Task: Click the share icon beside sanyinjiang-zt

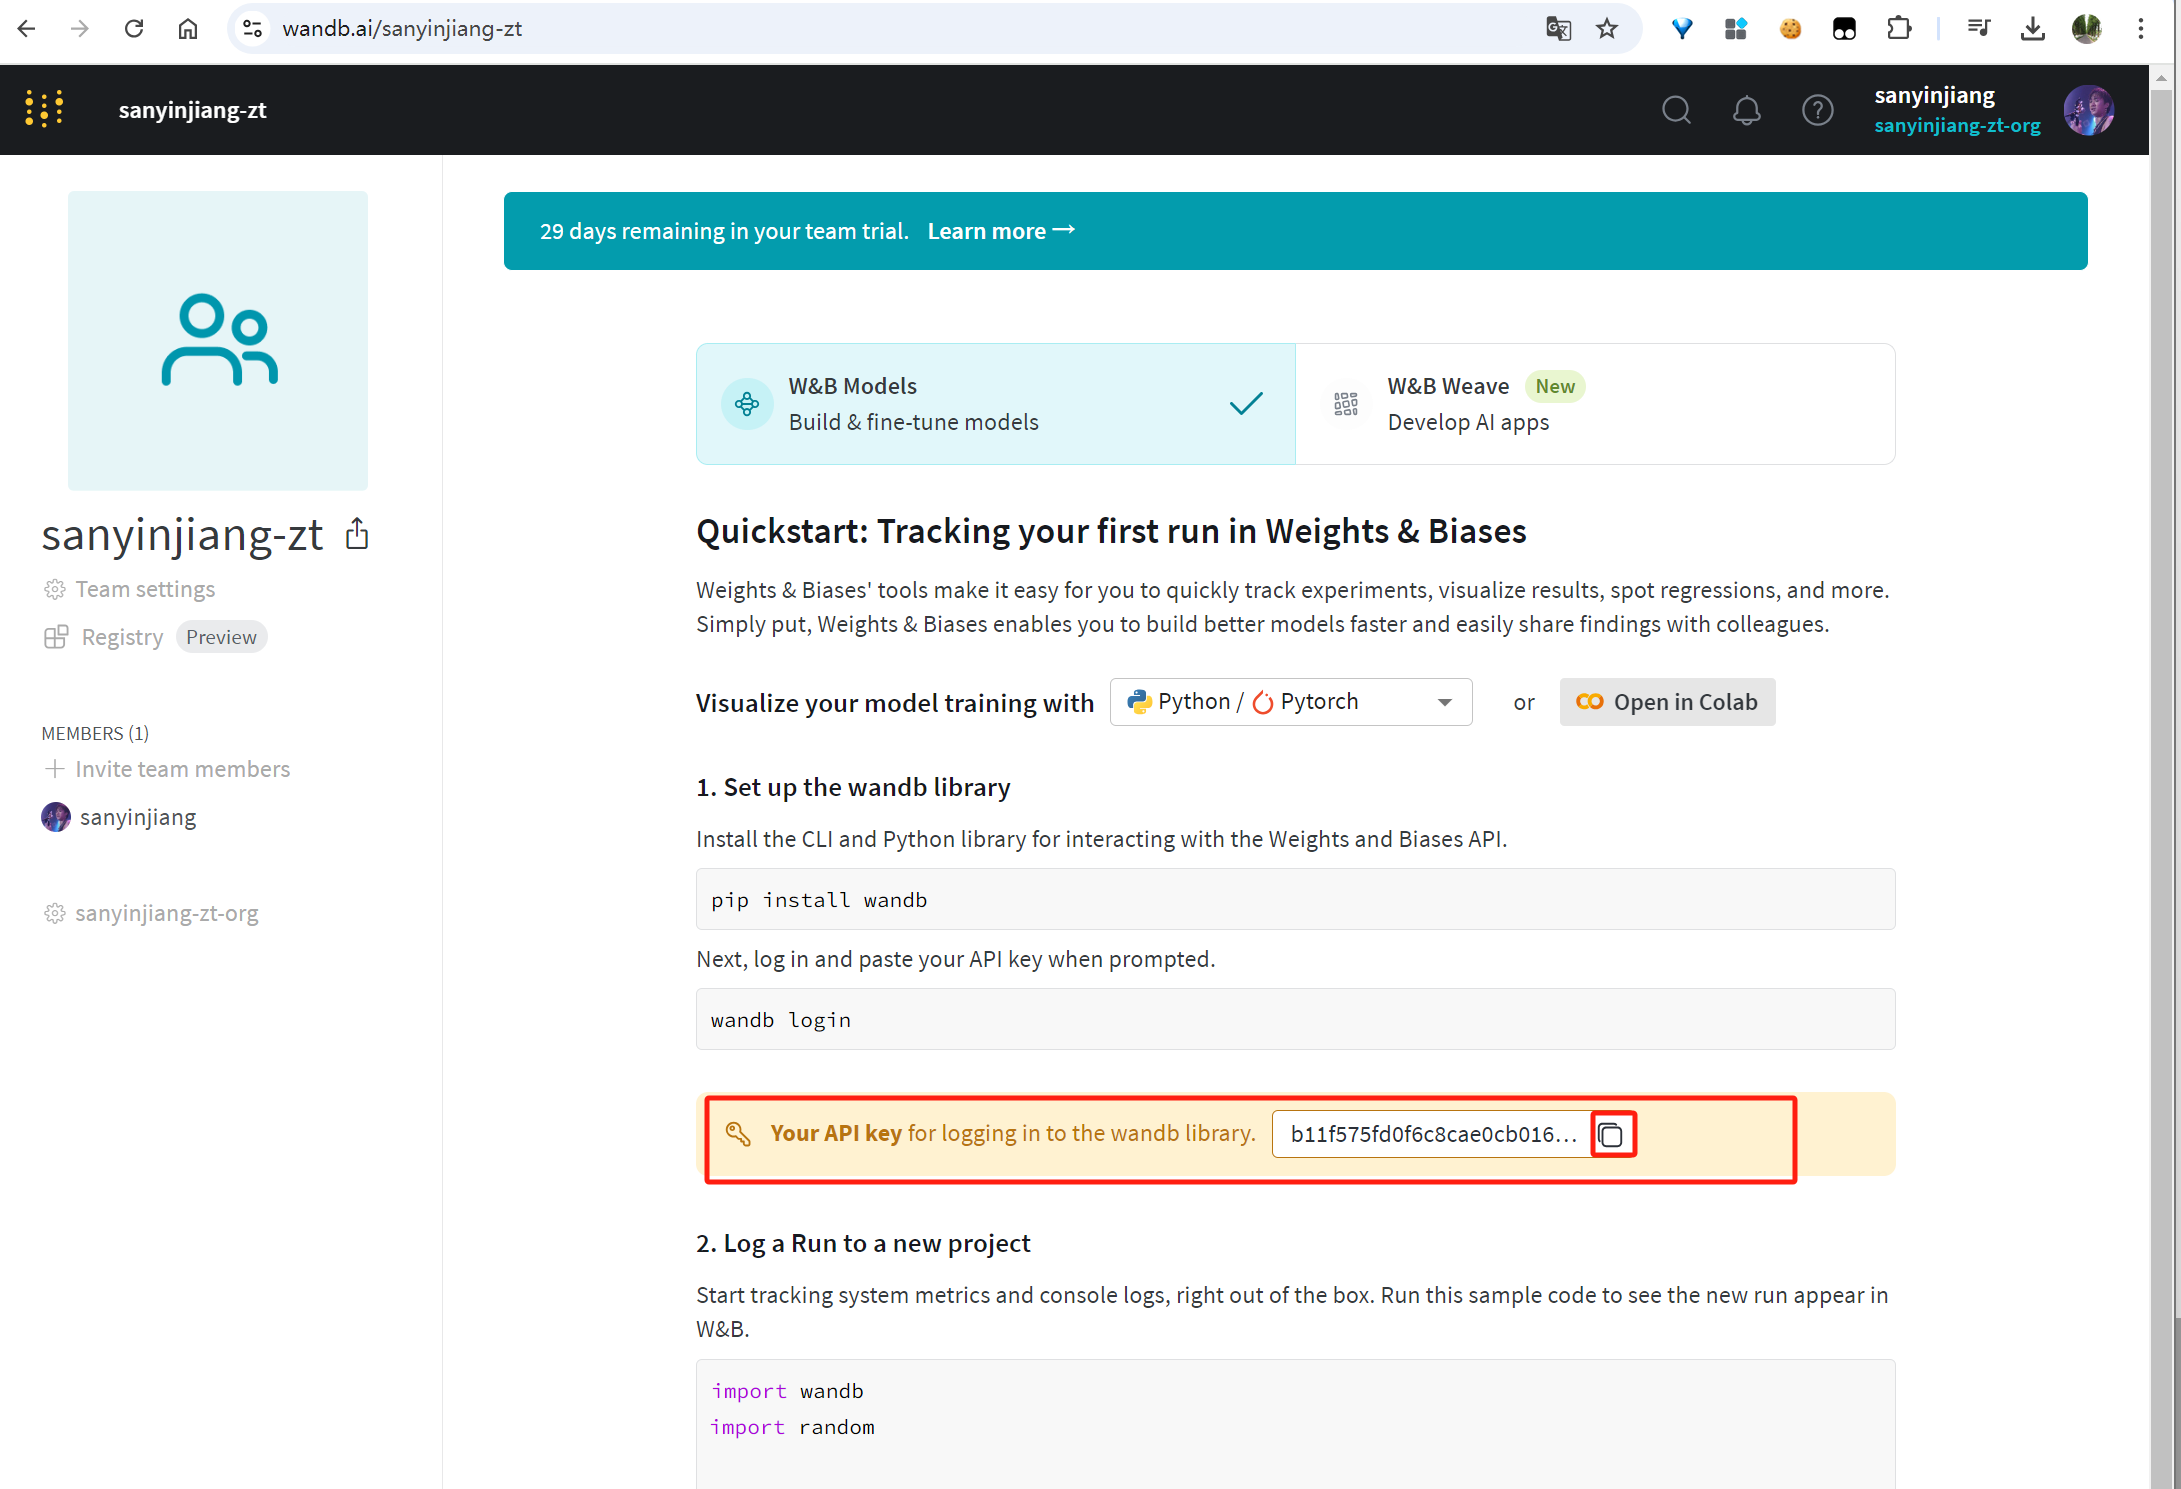Action: pyautogui.click(x=357, y=534)
